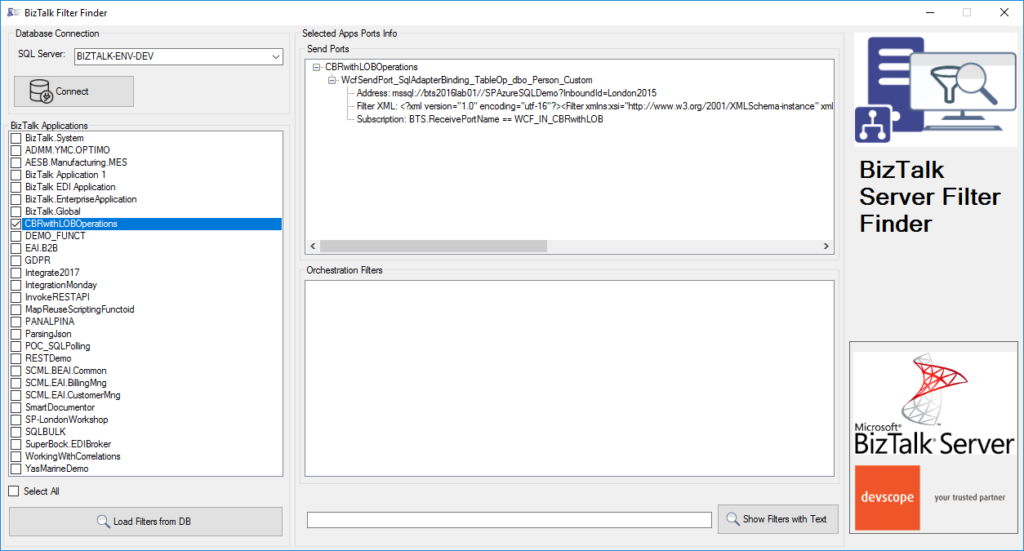The image size is (1024, 551).
Task: Check the BizTalk EDI Application checkbox
Action: [x=16, y=187]
